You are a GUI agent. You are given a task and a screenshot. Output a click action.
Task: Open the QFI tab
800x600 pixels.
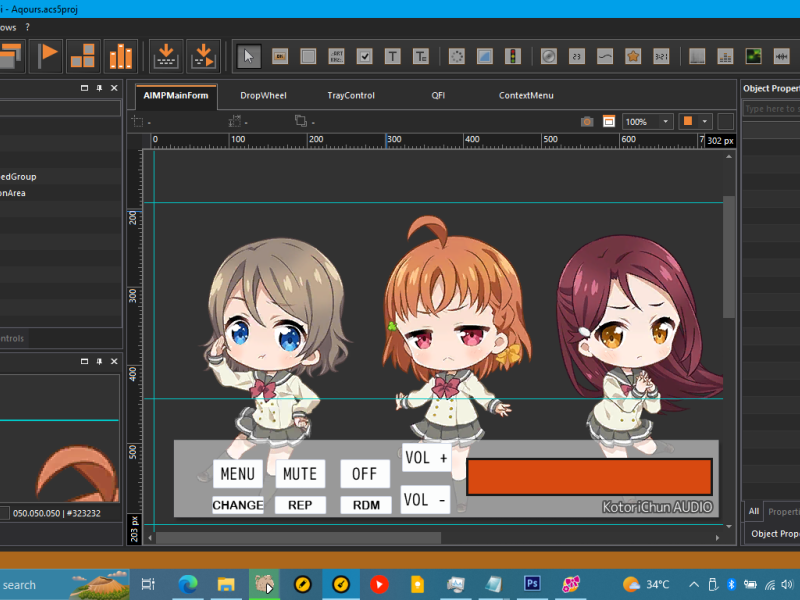coord(438,95)
